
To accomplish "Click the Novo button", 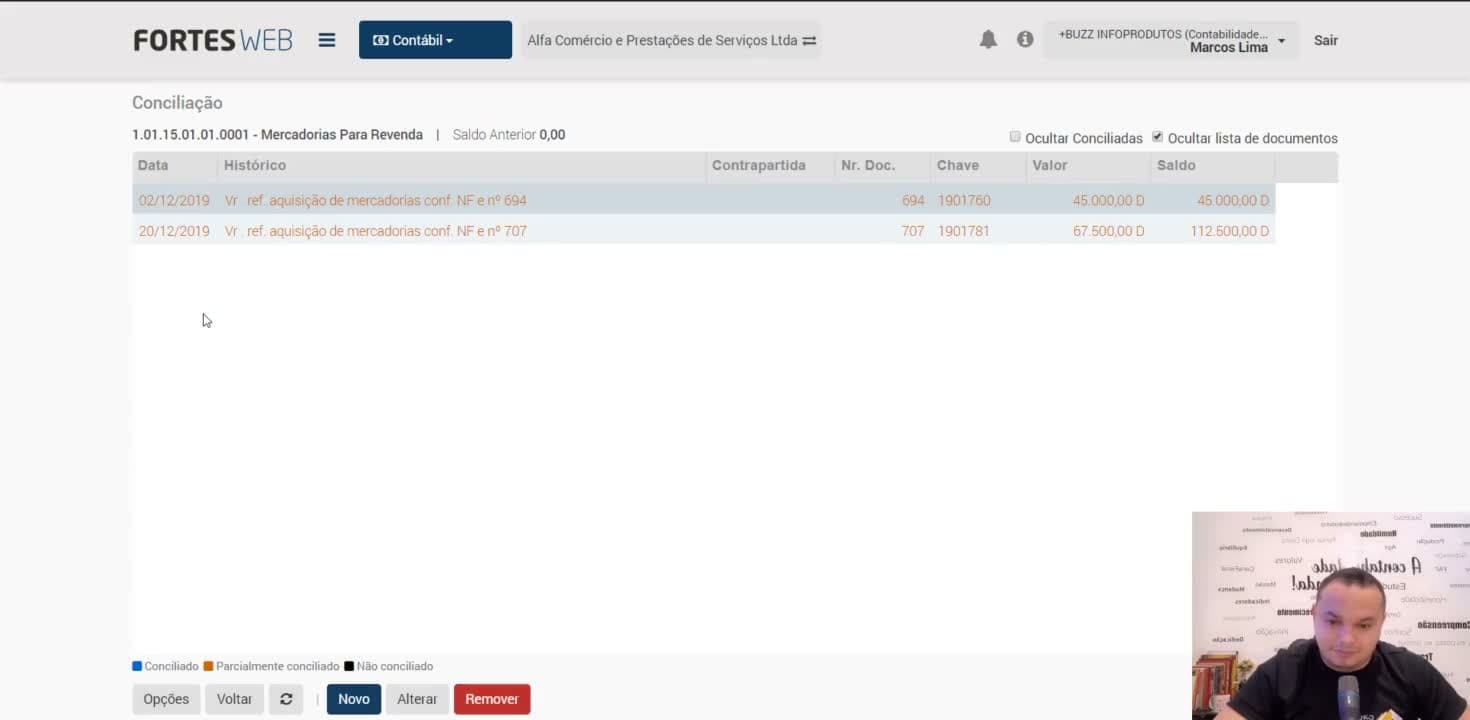I will click(x=354, y=699).
